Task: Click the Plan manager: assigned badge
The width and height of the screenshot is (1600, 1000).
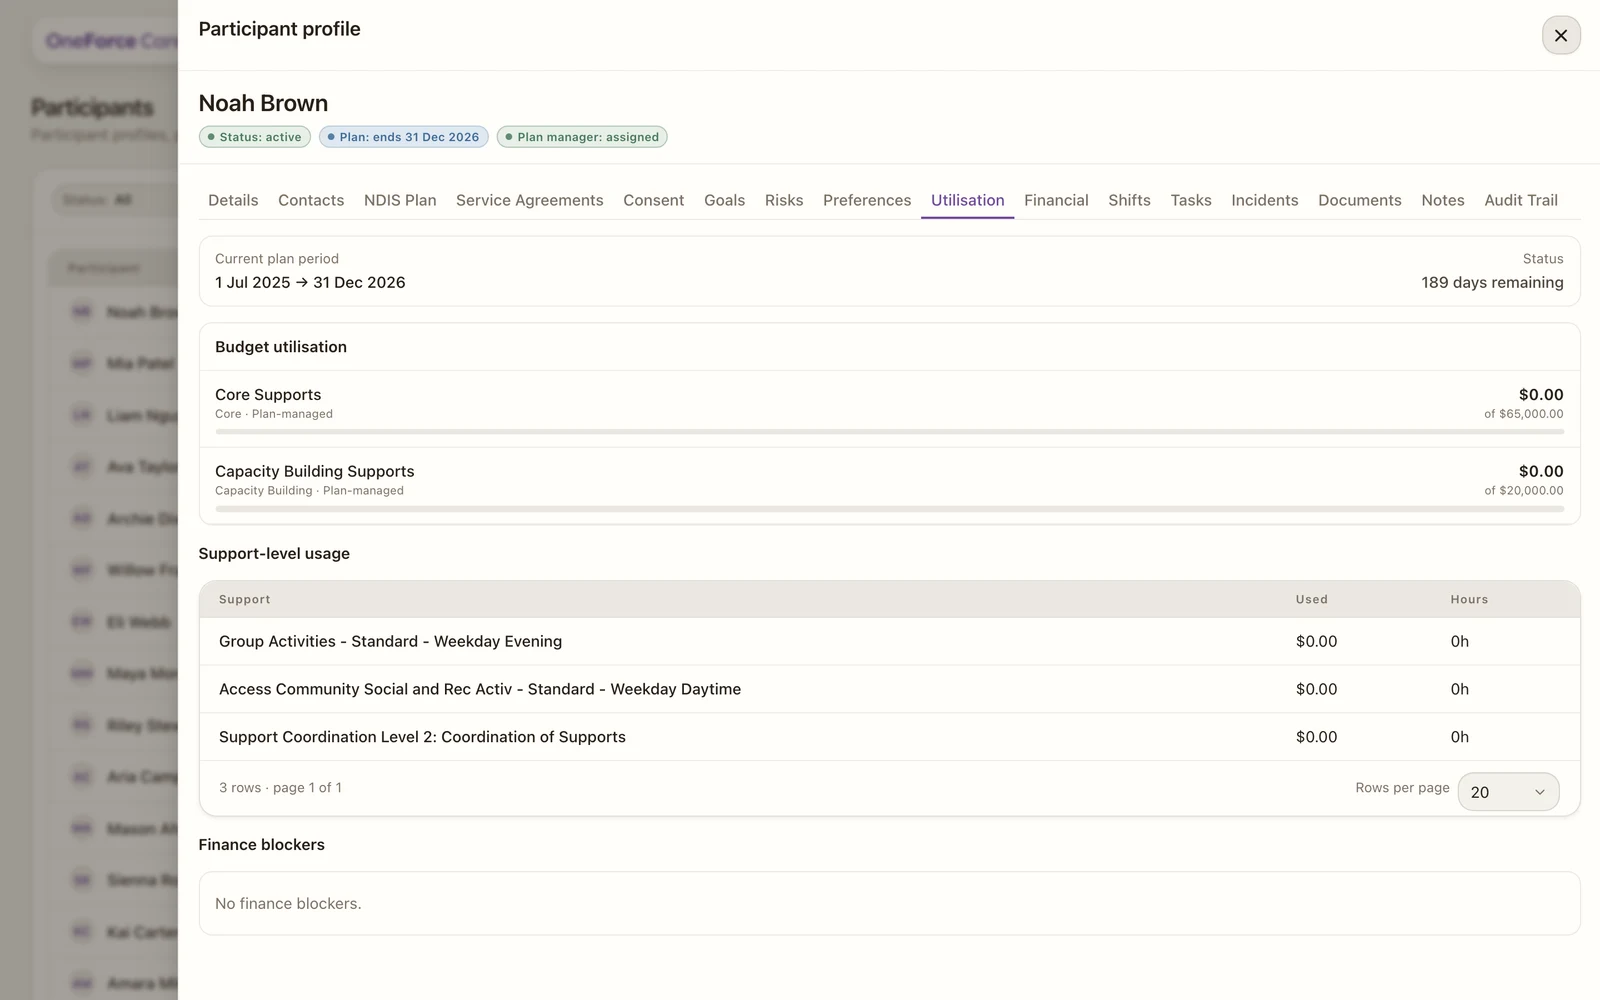Action: point(582,137)
